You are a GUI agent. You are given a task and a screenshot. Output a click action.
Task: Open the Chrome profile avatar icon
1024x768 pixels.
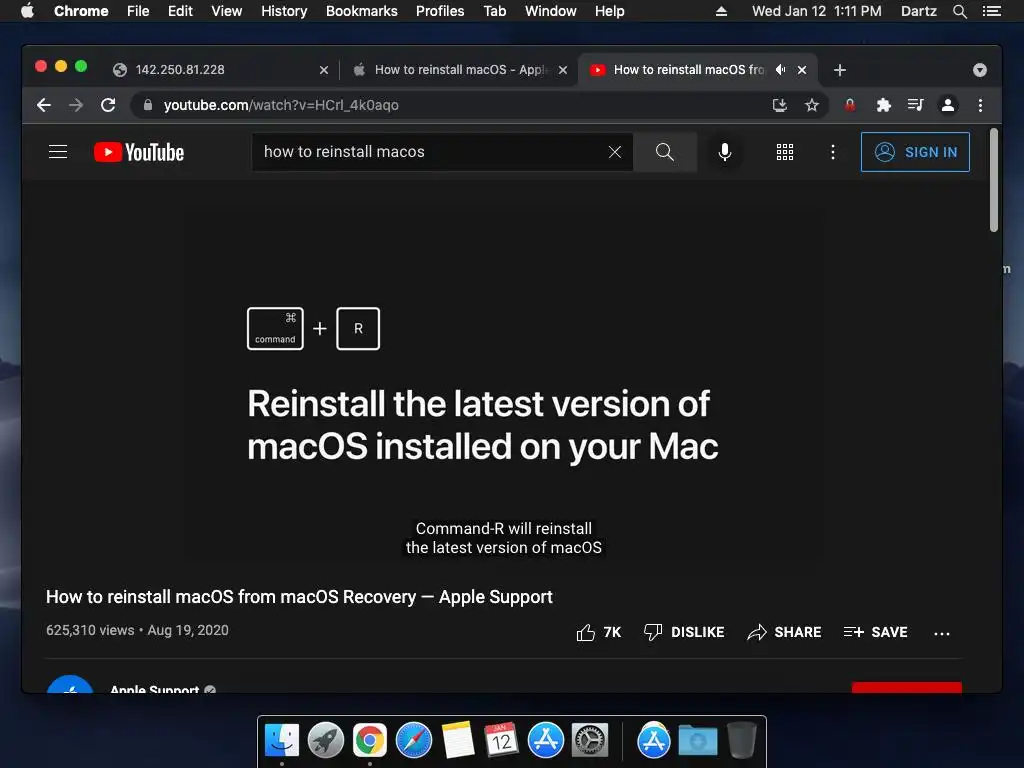click(948, 105)
